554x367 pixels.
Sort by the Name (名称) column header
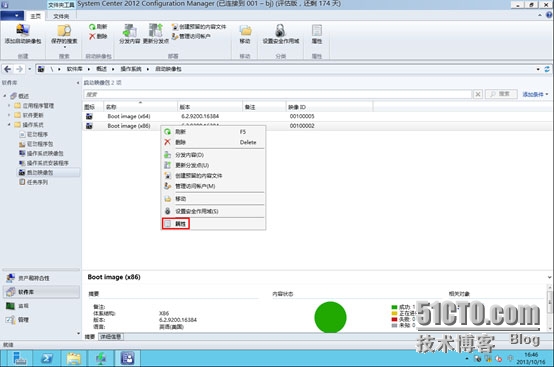point(140,107)
